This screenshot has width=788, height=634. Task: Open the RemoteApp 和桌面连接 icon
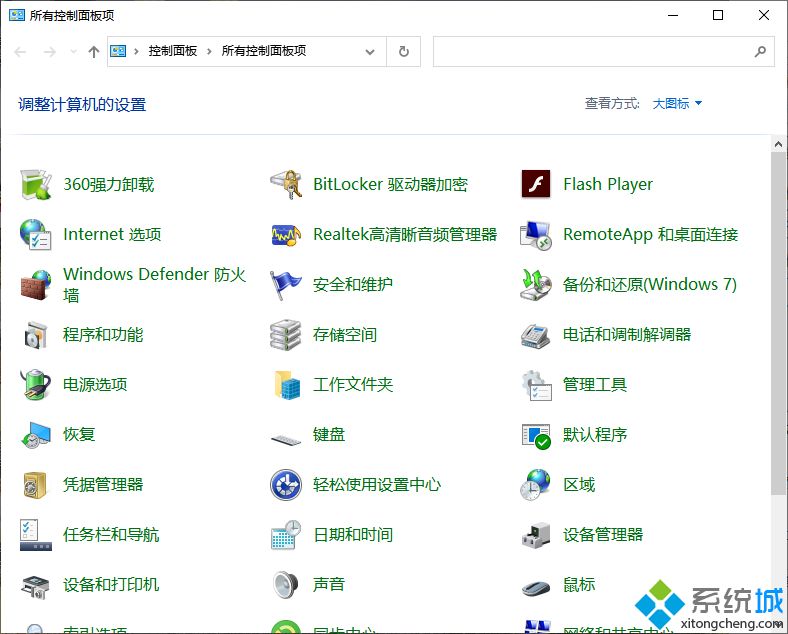(536, 235)
